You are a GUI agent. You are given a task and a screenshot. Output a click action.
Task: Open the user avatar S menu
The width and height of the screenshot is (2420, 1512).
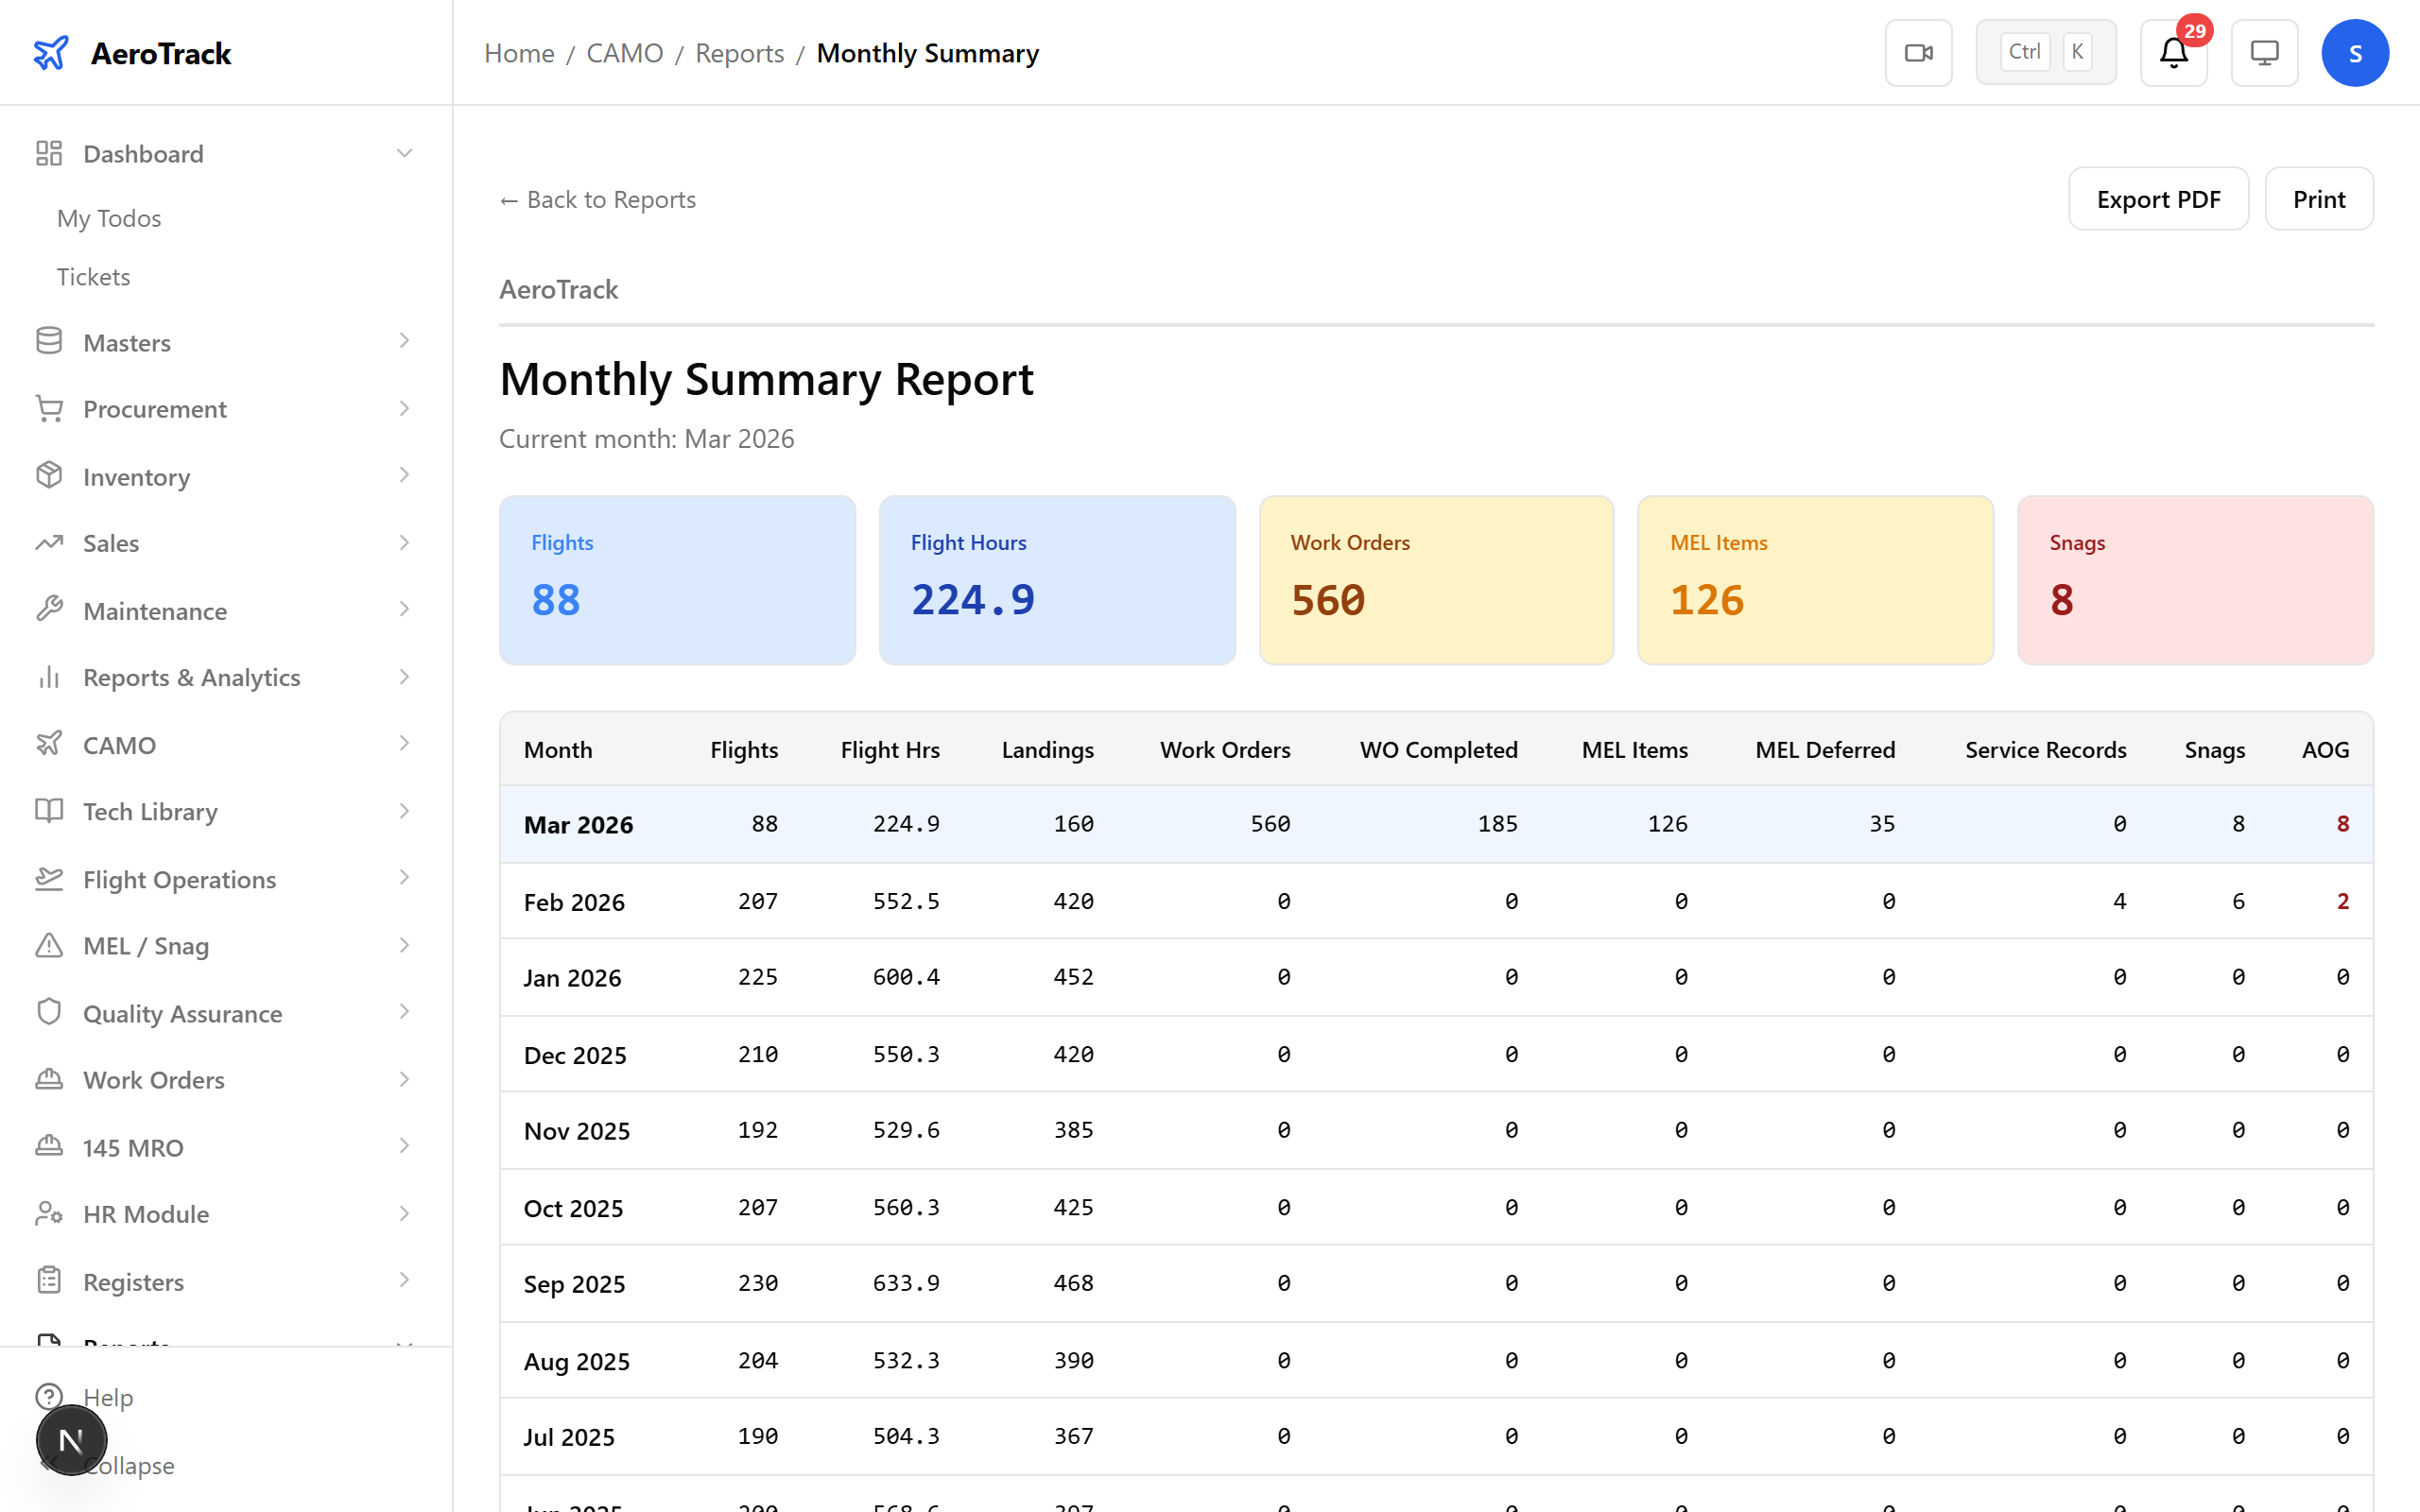tap(2355, 53)
